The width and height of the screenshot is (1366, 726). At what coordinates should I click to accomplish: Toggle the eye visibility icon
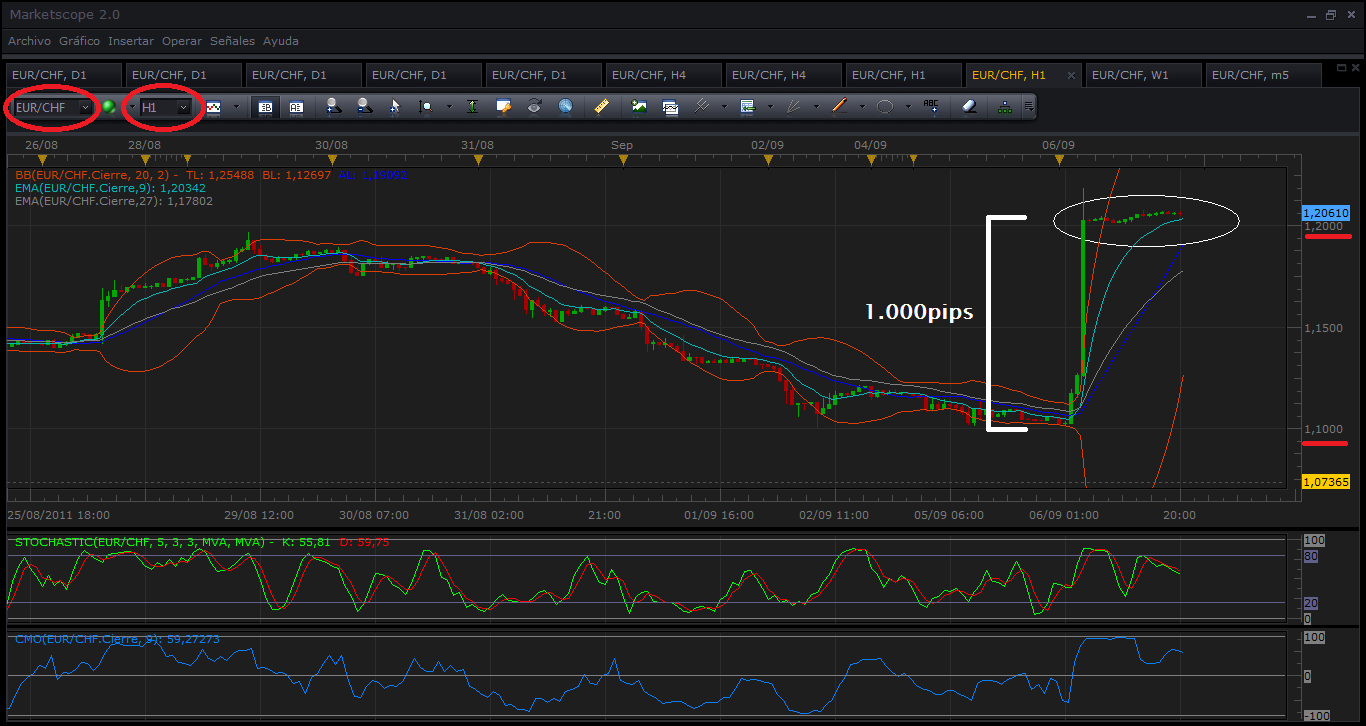click(x=535, y=107)
